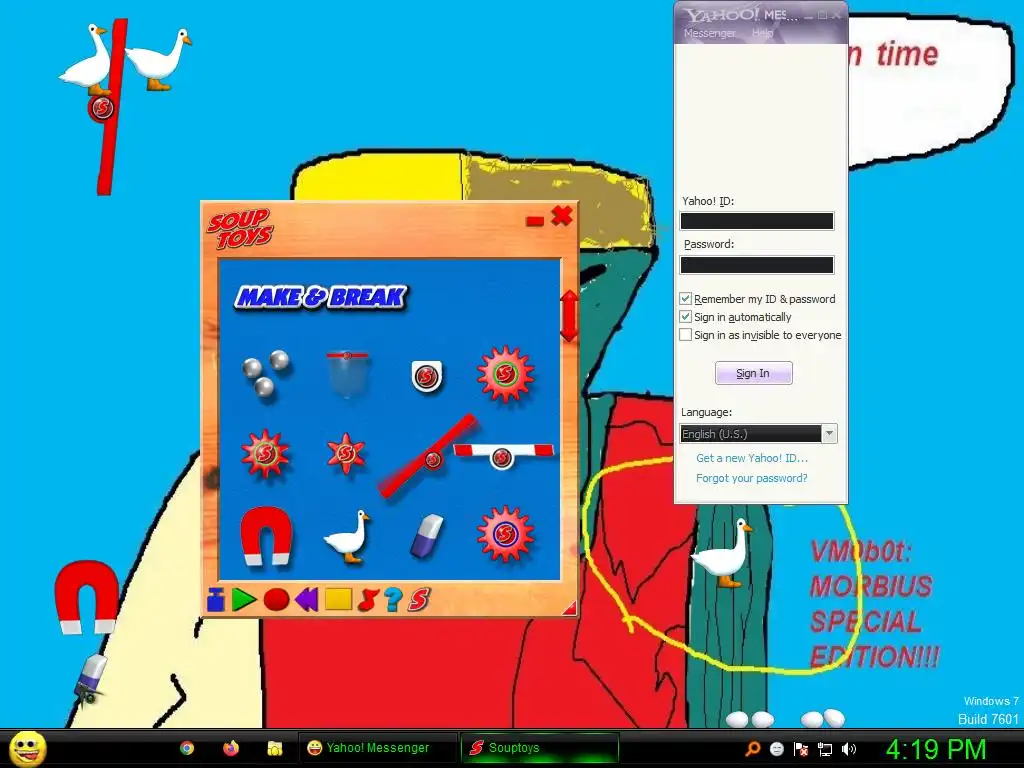The image size is (1024, 768).
Task: Select the translucent basket hoop toy
Action: pos(347,374)
